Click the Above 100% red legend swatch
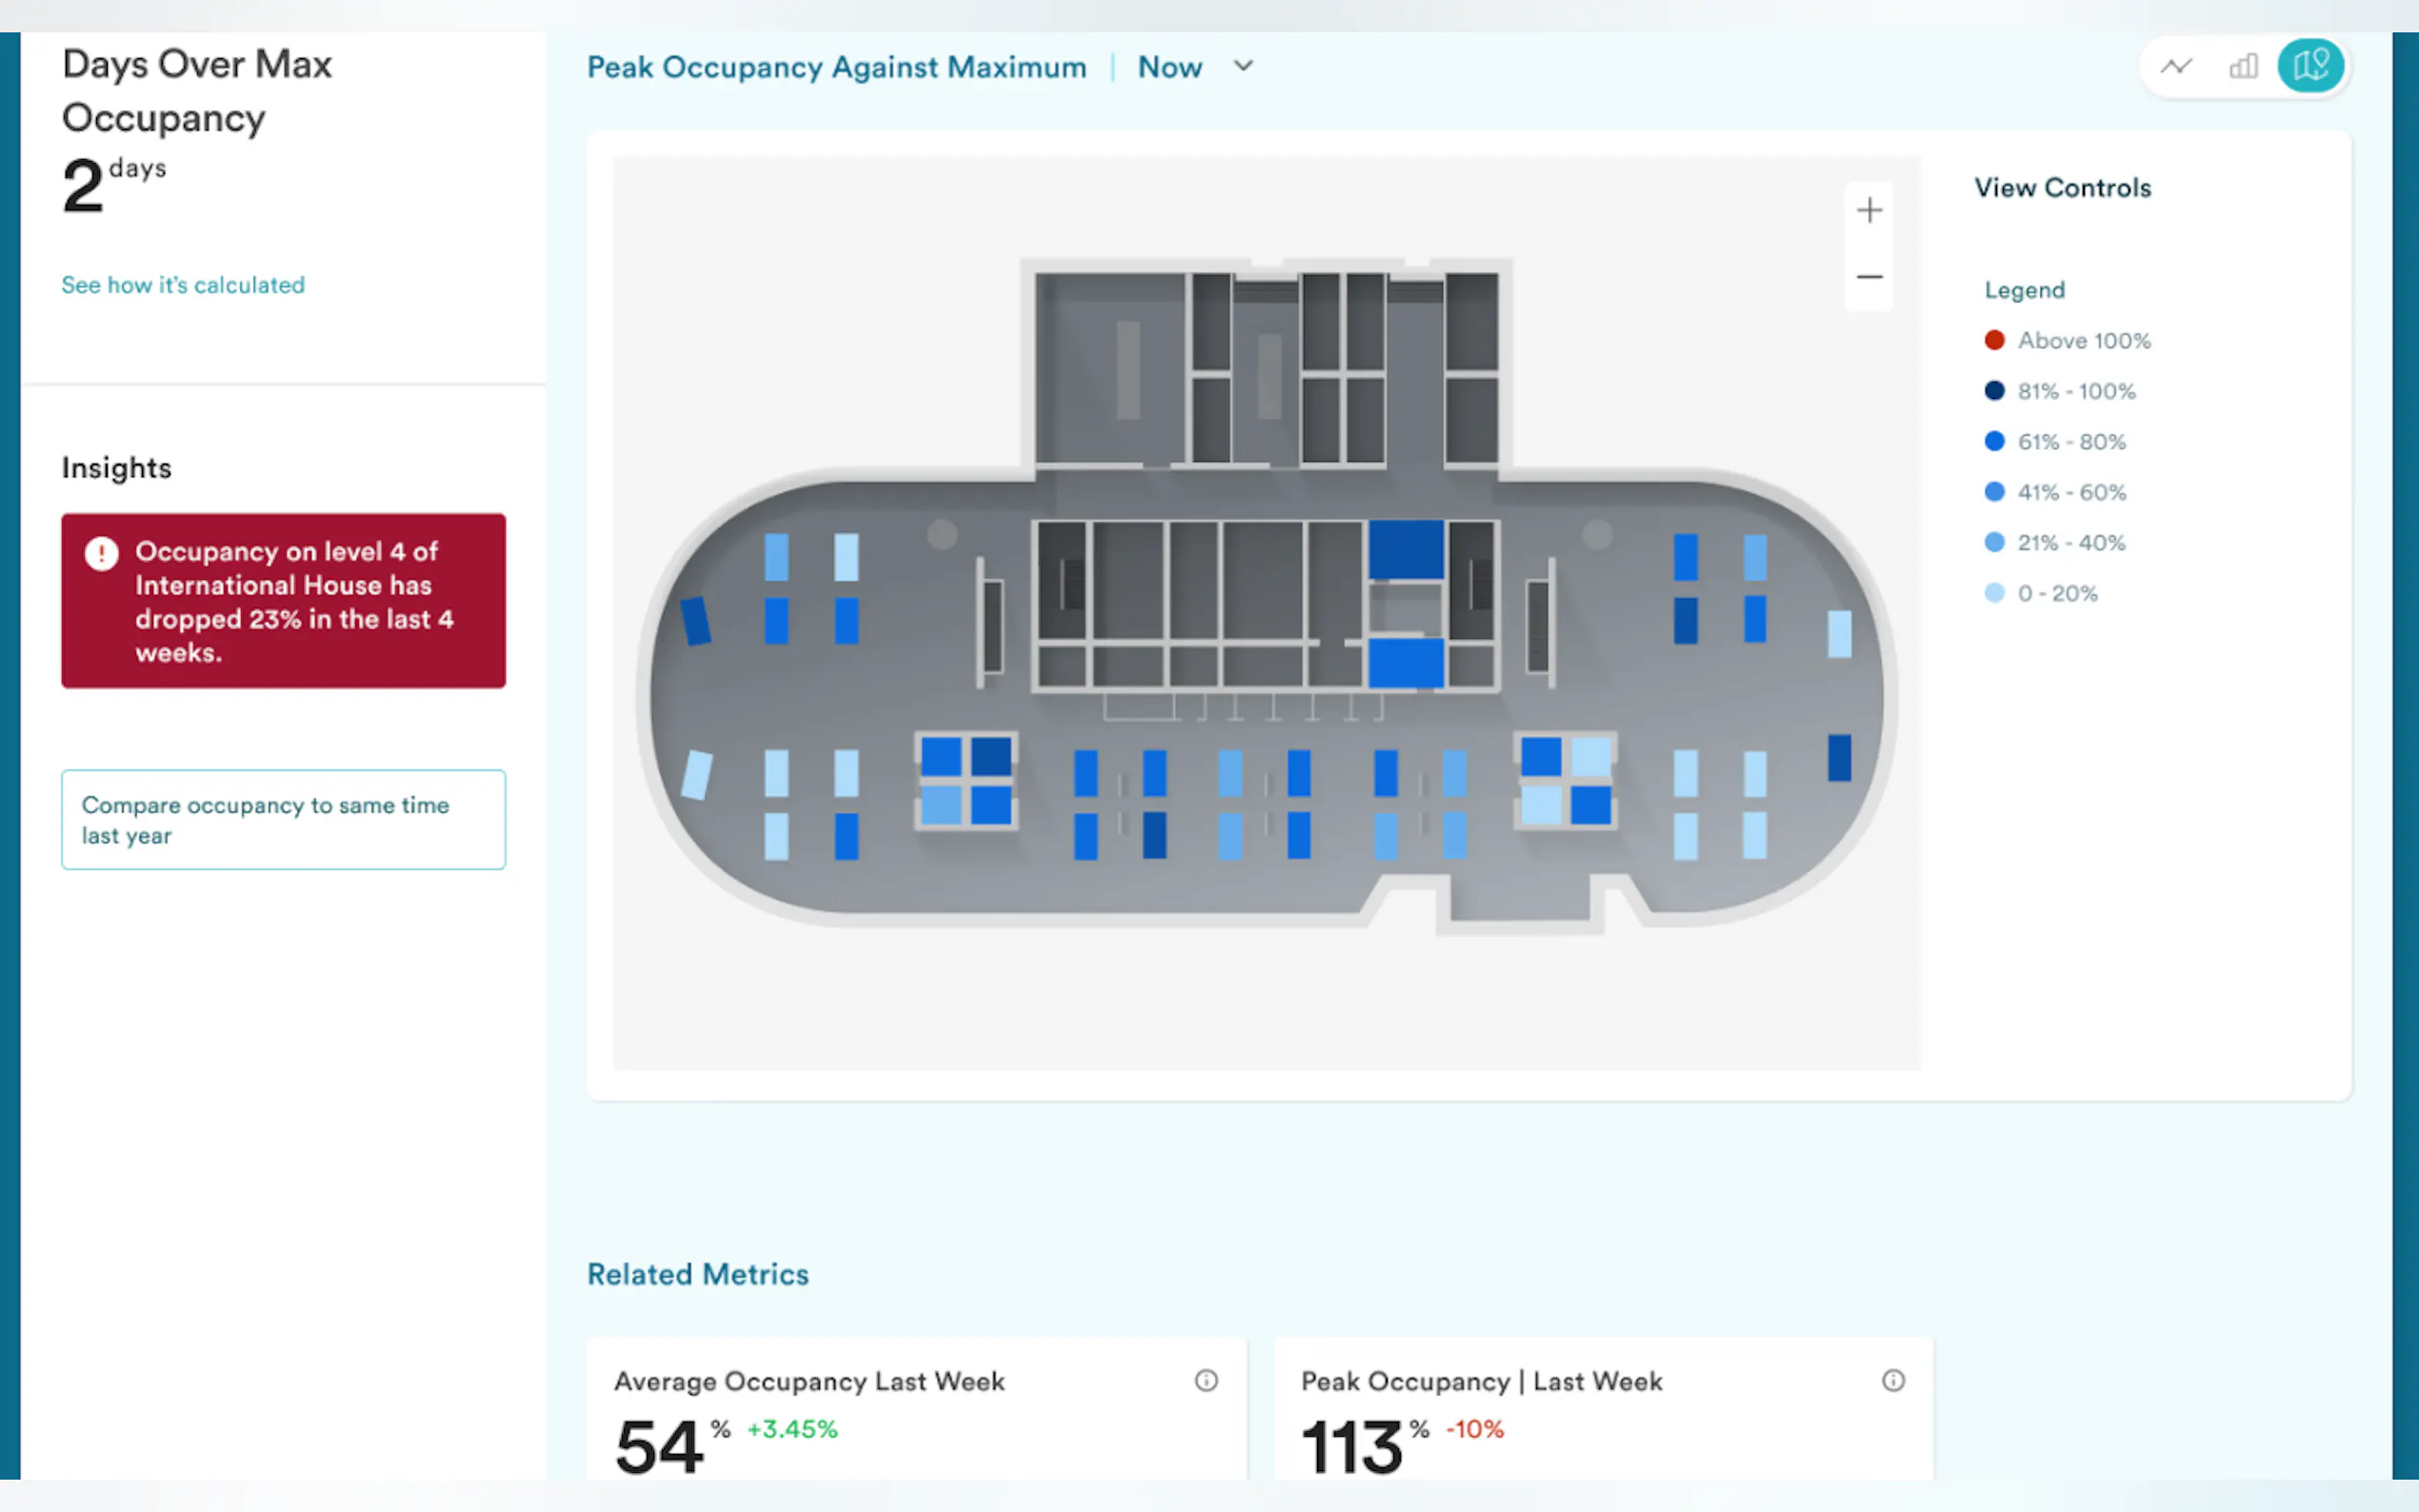 pyautogui.click(x=1994, y=341)
